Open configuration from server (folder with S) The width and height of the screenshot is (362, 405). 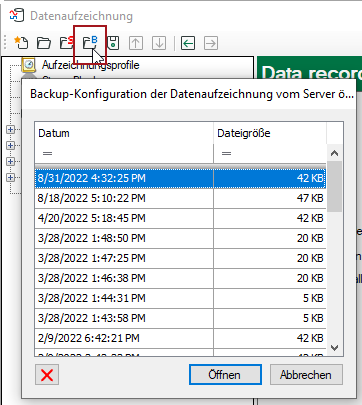[x=66, y=43]
